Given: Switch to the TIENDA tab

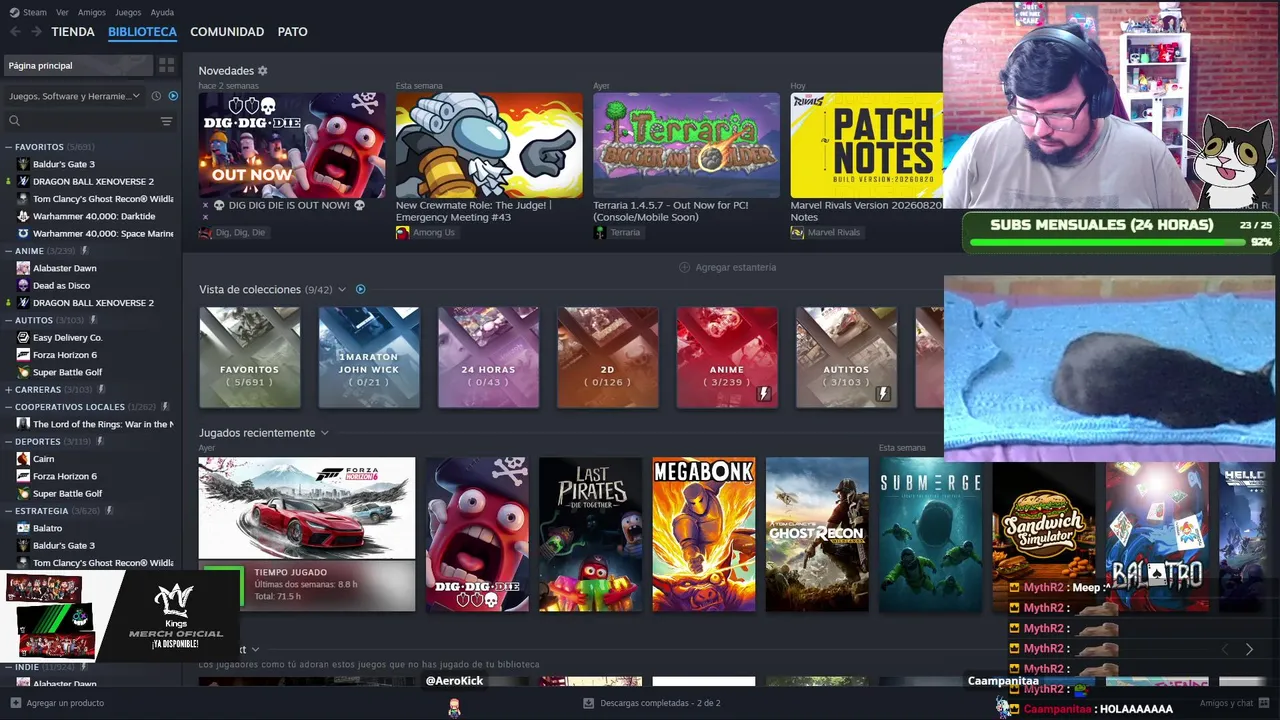Looking at the screenshot, I should point(73,32).
